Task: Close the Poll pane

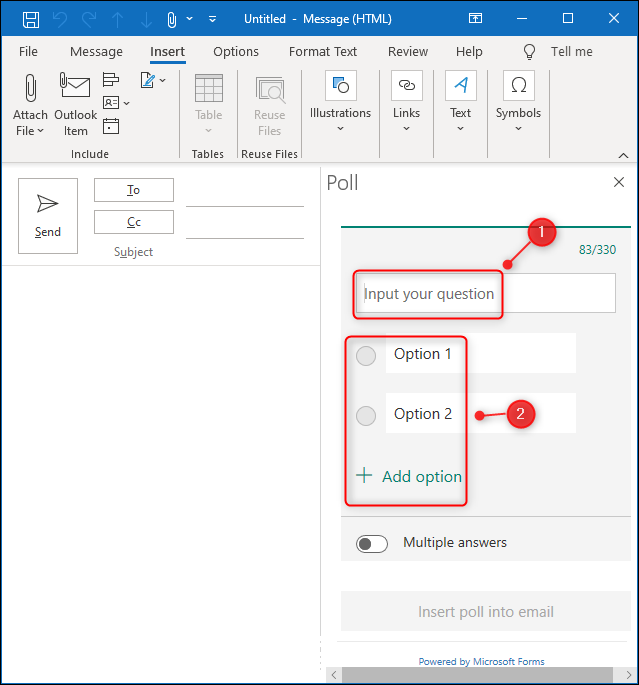Action: [618, 182]
